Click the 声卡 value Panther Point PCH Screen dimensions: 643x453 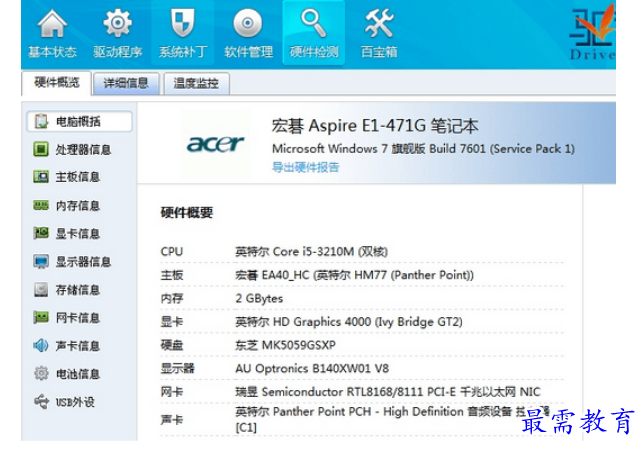(x=392, y=419)
